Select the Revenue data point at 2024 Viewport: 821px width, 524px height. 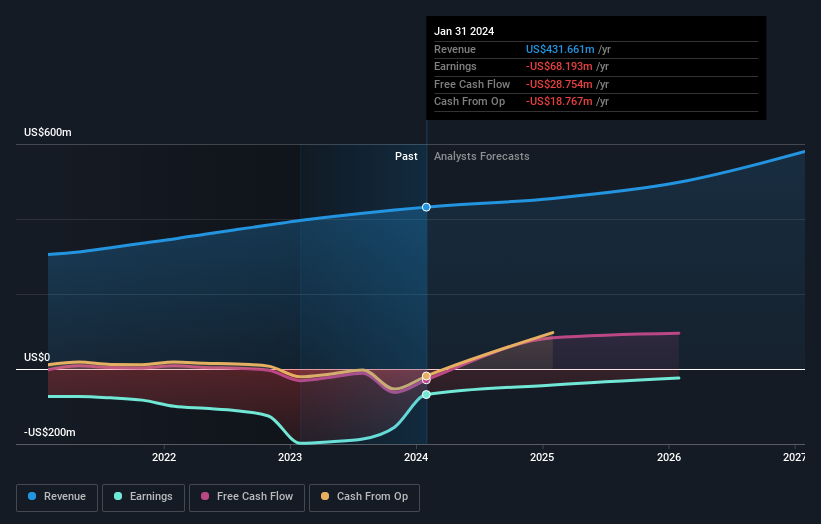426,207
